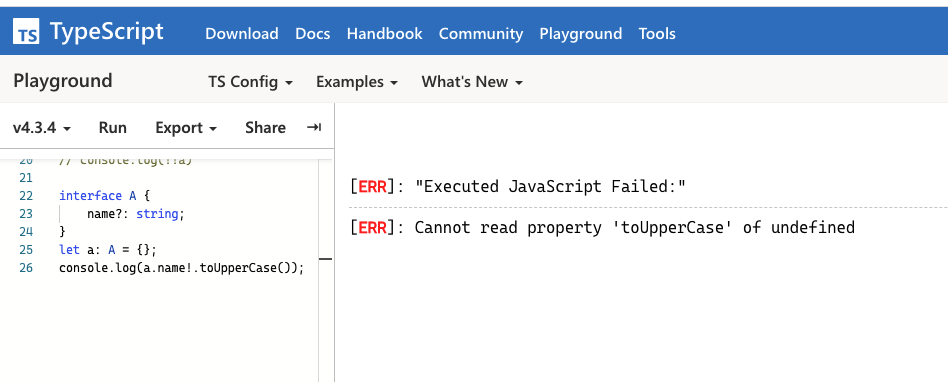
Task: Expand the Examples dropdown menu
Action: (357, 82)
